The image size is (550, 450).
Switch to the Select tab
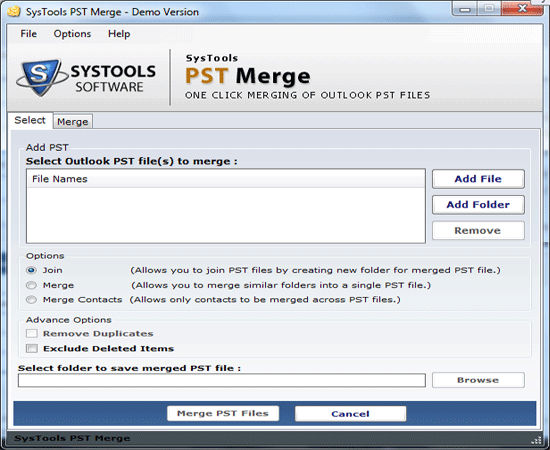point(30,120)
